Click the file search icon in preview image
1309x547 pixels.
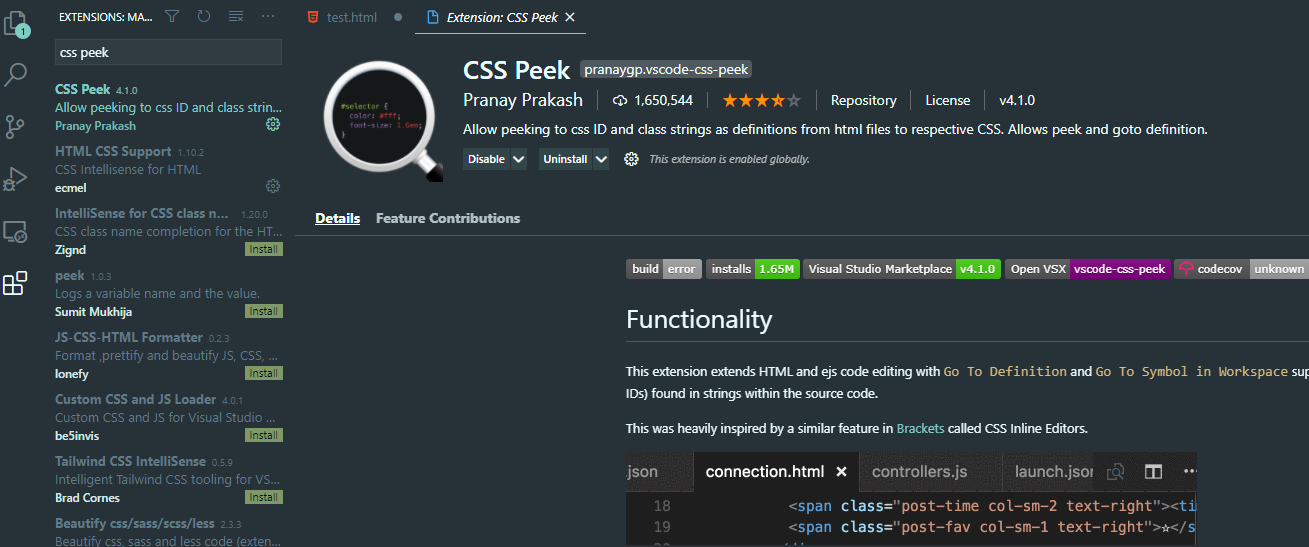1116,471
